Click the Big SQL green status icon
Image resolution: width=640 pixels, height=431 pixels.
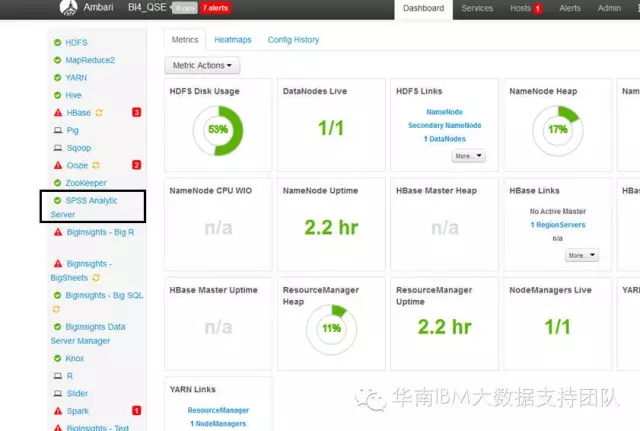58,295
